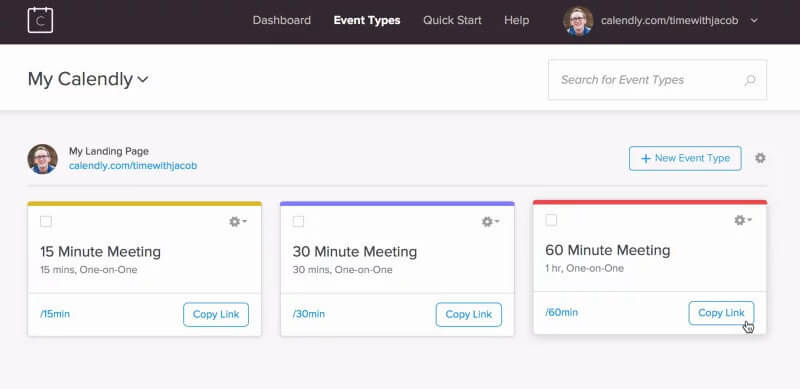Click '15 mins, One-on-One' text

pos(89,270)
